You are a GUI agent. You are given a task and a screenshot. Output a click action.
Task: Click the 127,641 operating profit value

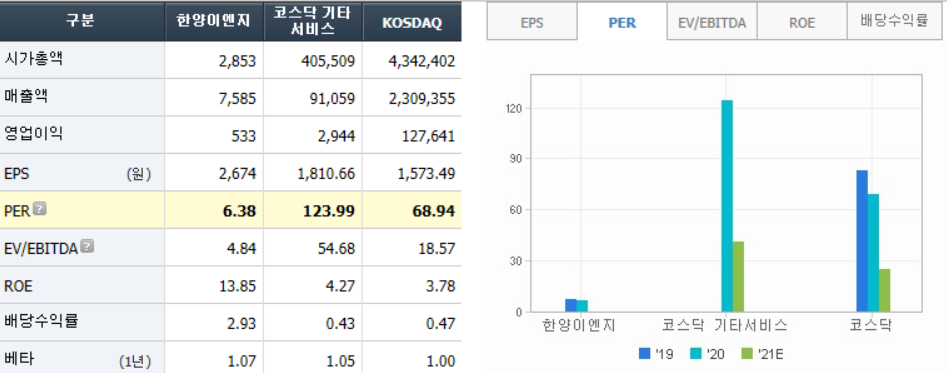click(428, 136)
